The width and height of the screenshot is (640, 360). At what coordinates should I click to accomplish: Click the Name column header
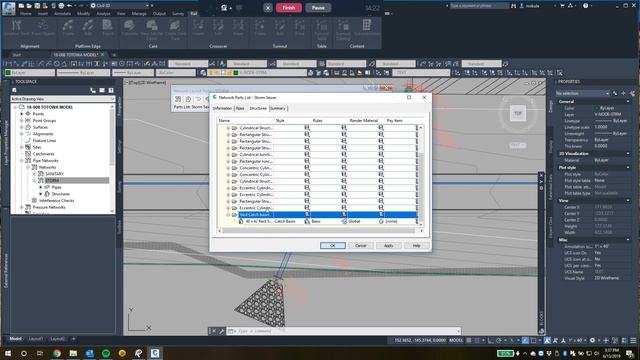click(224, 121)
